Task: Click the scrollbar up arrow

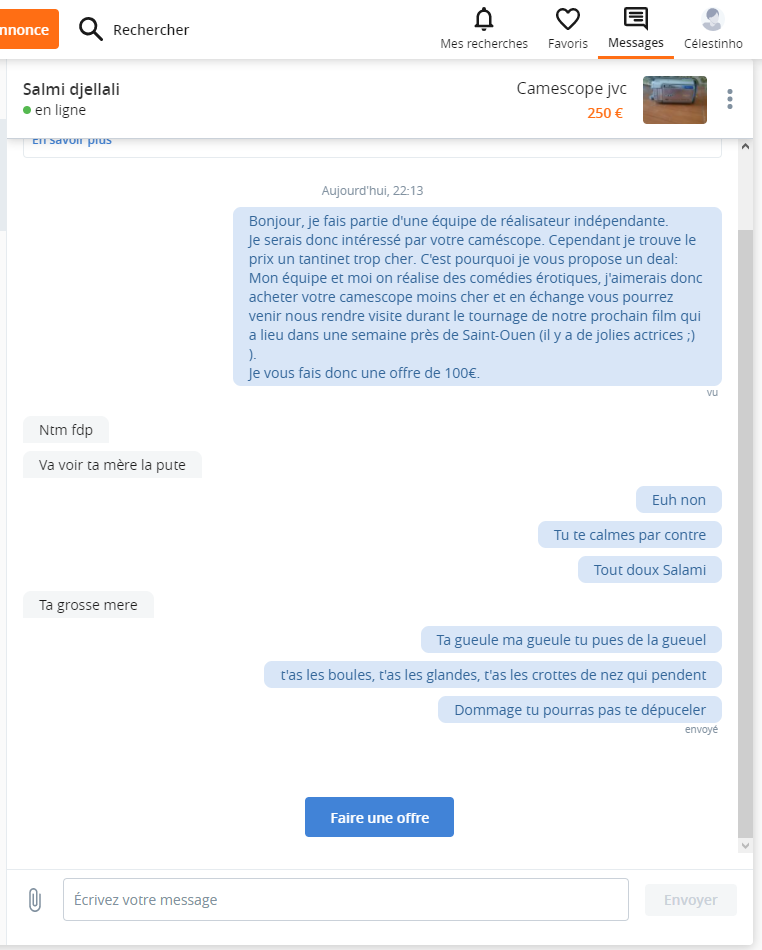Action: (745, 147)
